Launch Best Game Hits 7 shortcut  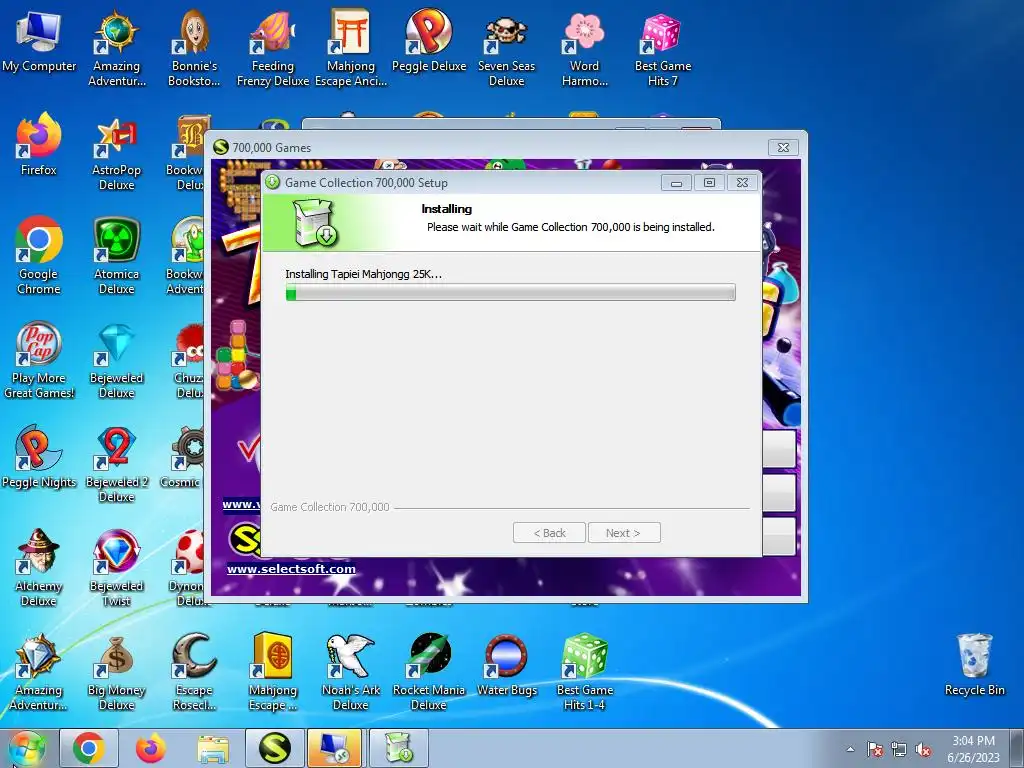[662, 49]
